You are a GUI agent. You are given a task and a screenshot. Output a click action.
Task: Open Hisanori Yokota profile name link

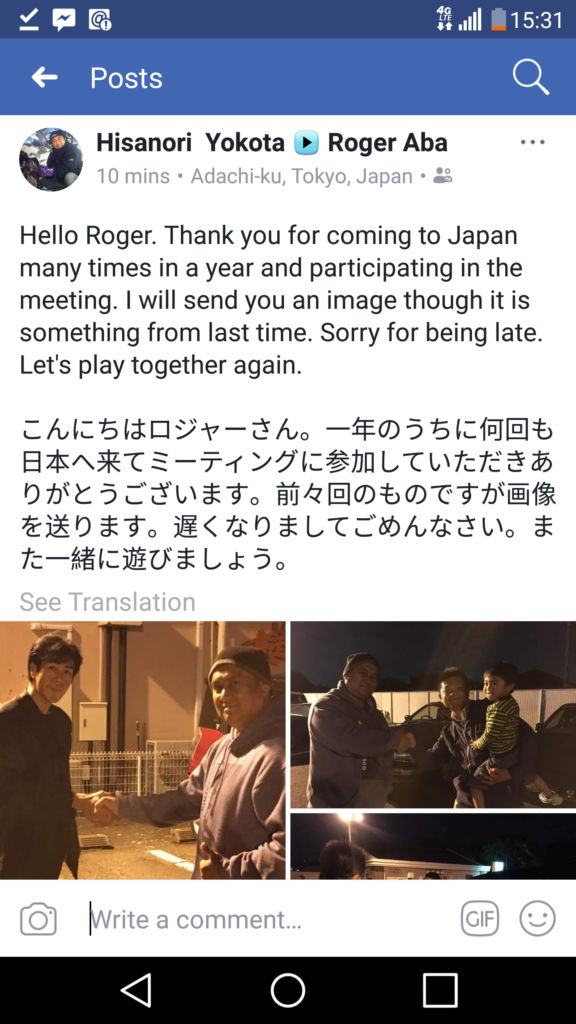coord(190,142)
